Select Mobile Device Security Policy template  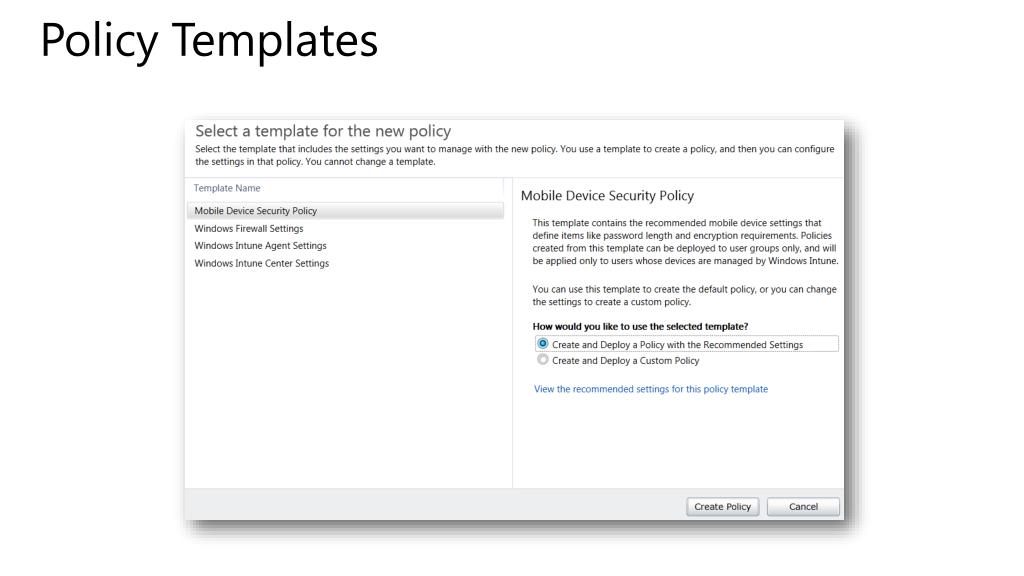345,211
